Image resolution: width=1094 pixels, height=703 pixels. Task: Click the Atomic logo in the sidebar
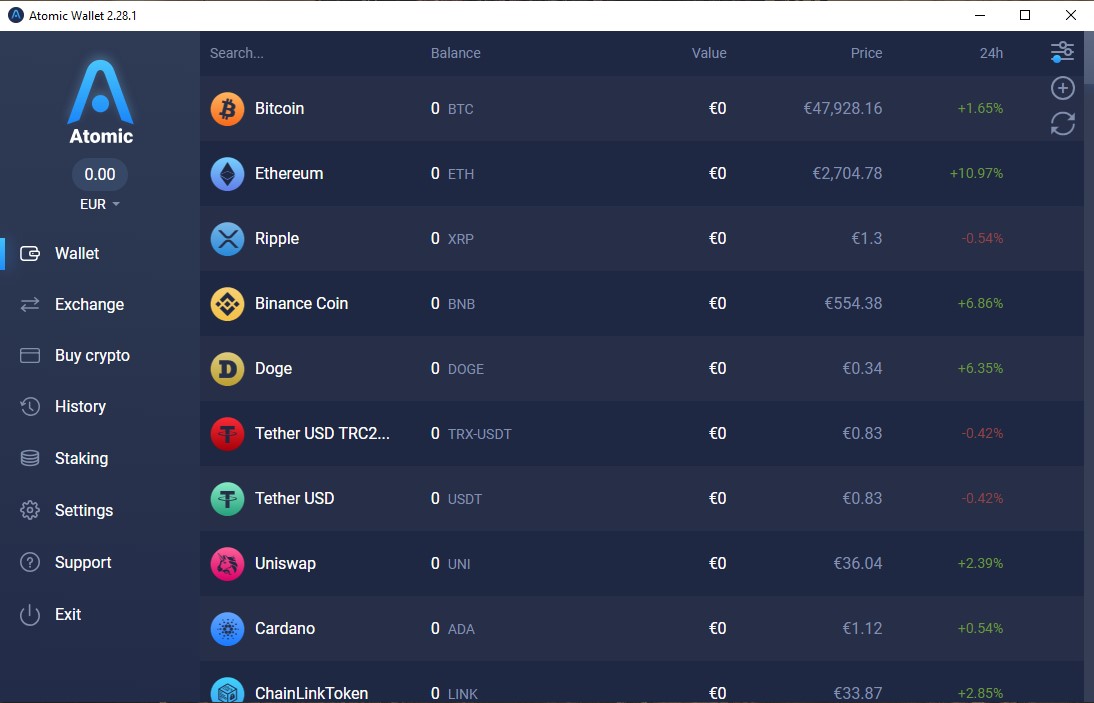tap(100, 102)
